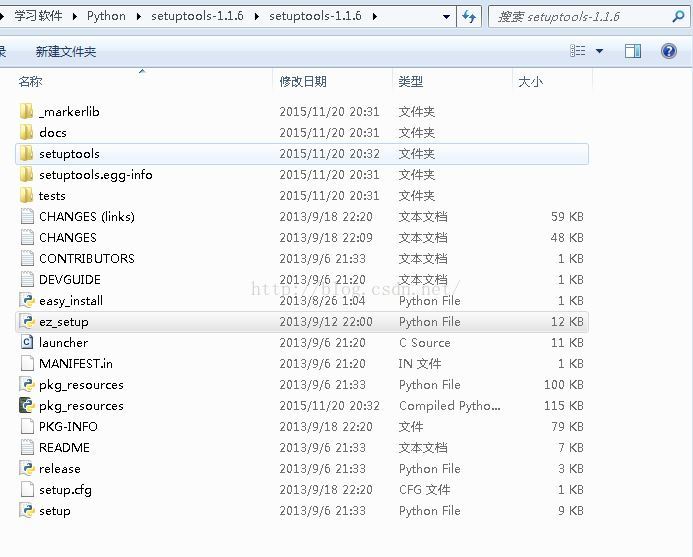Expand the arrow after 学习软件 breadcrumb
The height and width of the screenshot is (557, 693).
click(75, 16)
